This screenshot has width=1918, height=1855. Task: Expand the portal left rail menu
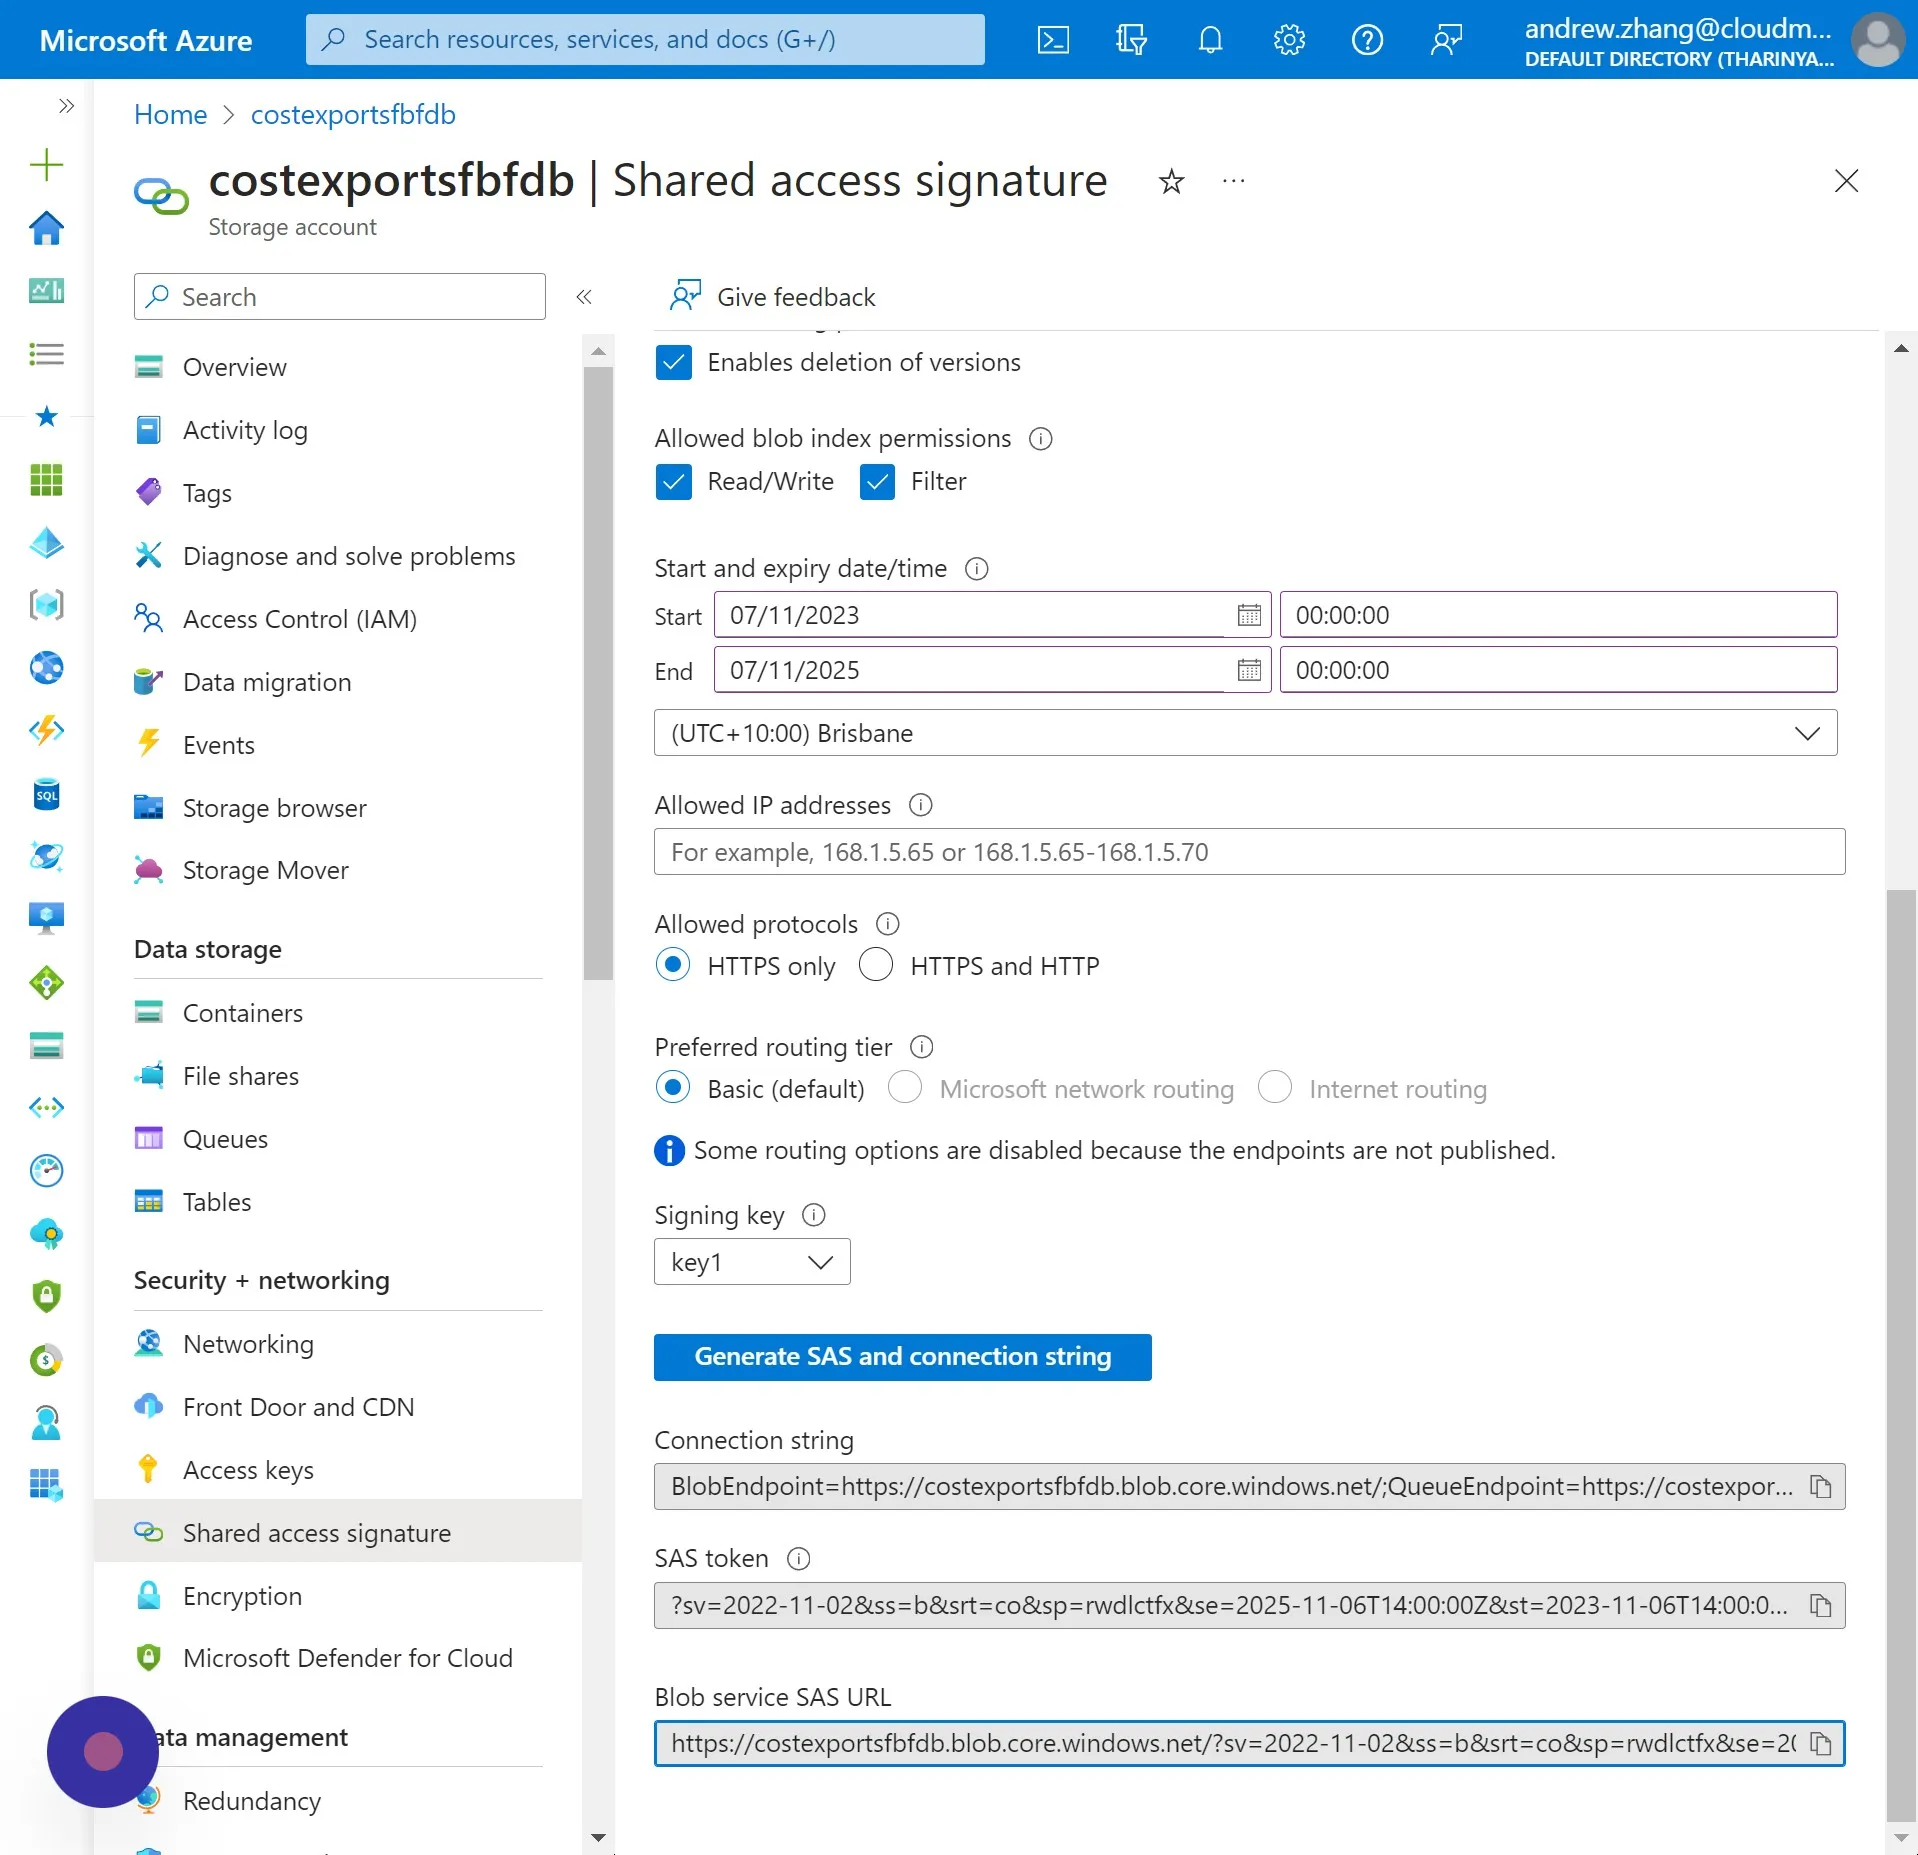(66, 106)
